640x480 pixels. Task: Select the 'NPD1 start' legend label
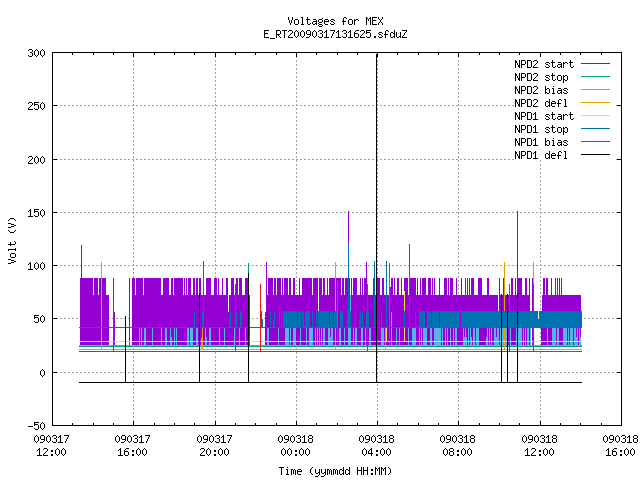544,116
